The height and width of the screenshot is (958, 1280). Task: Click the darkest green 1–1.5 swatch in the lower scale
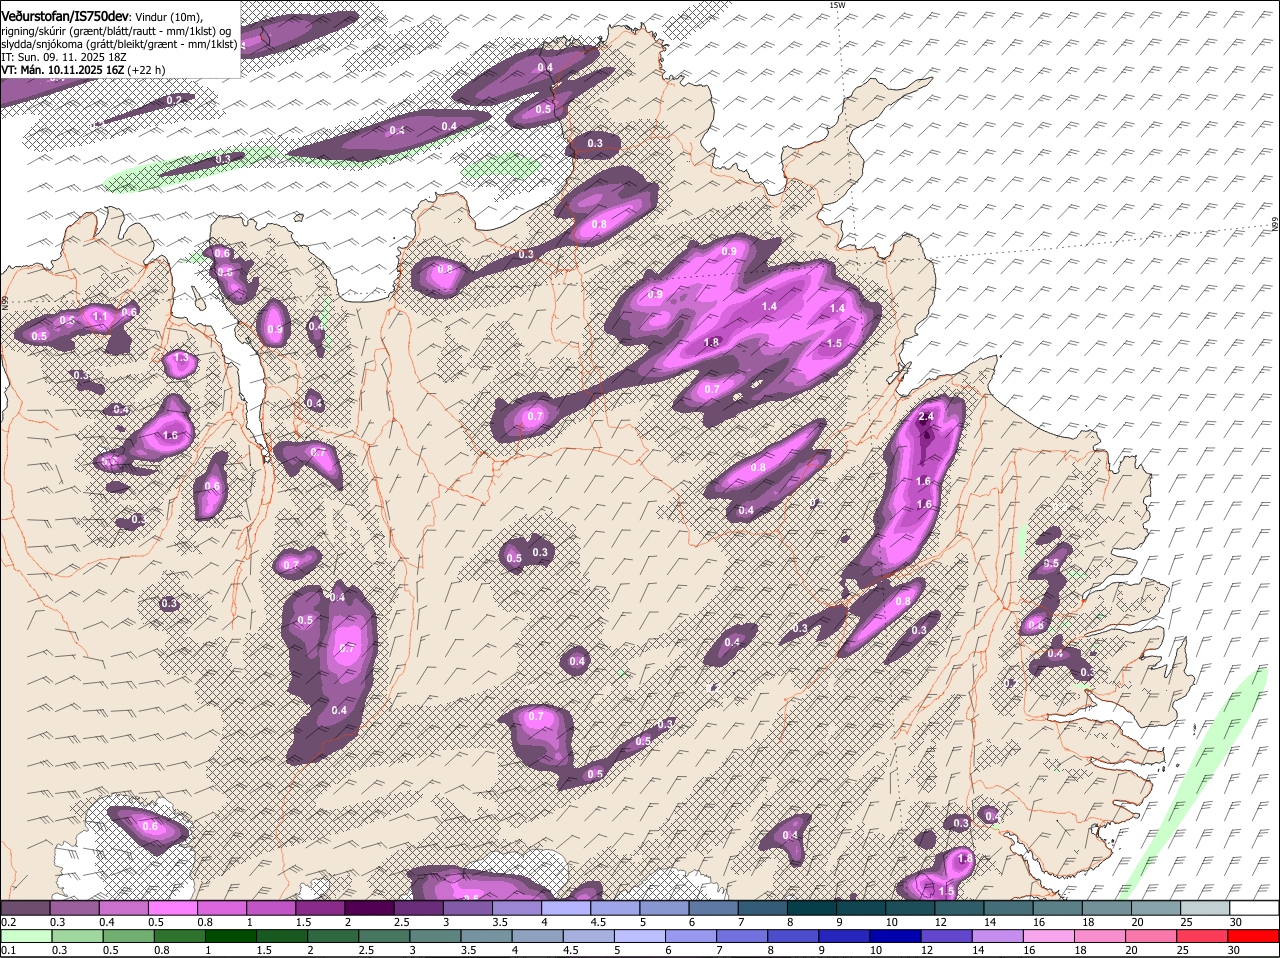tap(231, 936)
